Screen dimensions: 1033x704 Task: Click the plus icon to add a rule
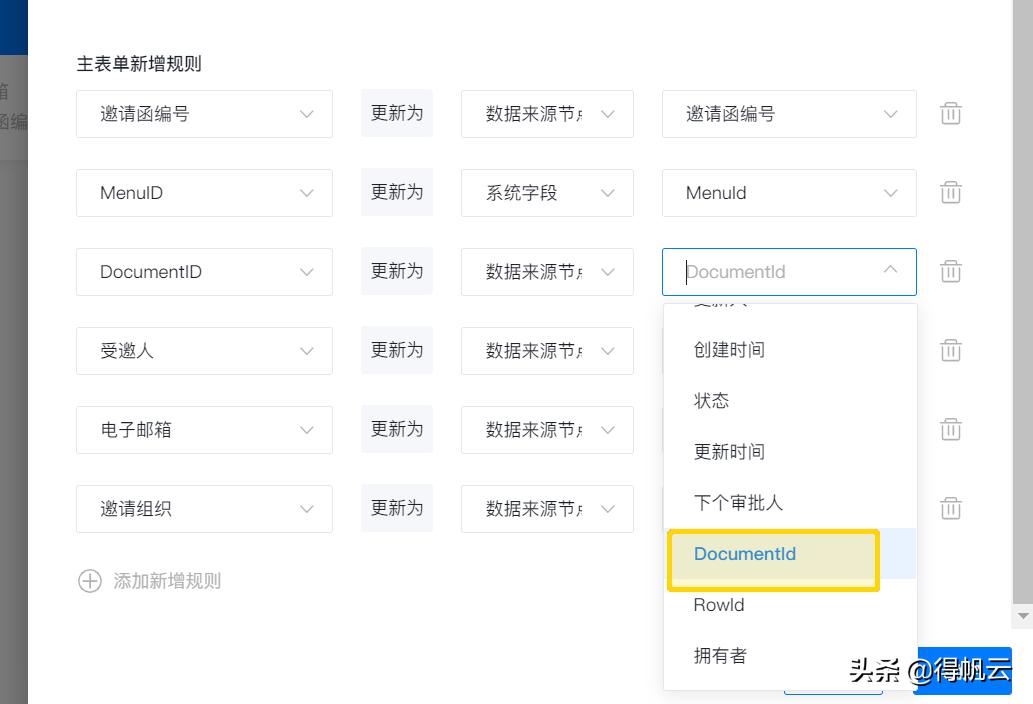(90, 581)
